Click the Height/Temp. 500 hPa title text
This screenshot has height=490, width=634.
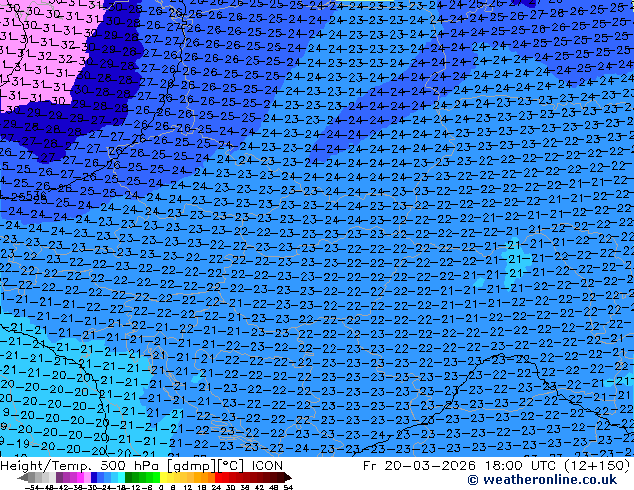point(80,466)
